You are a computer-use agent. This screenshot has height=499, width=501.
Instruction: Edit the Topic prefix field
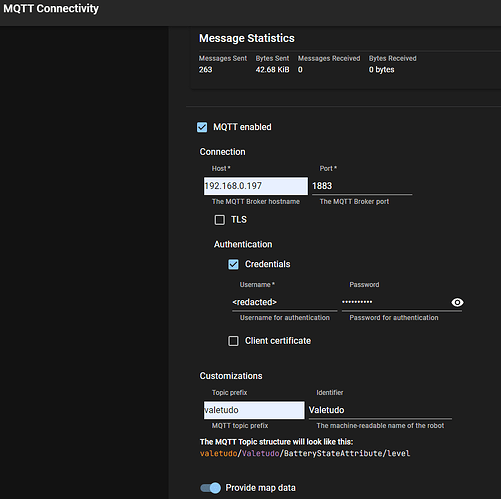254,410
